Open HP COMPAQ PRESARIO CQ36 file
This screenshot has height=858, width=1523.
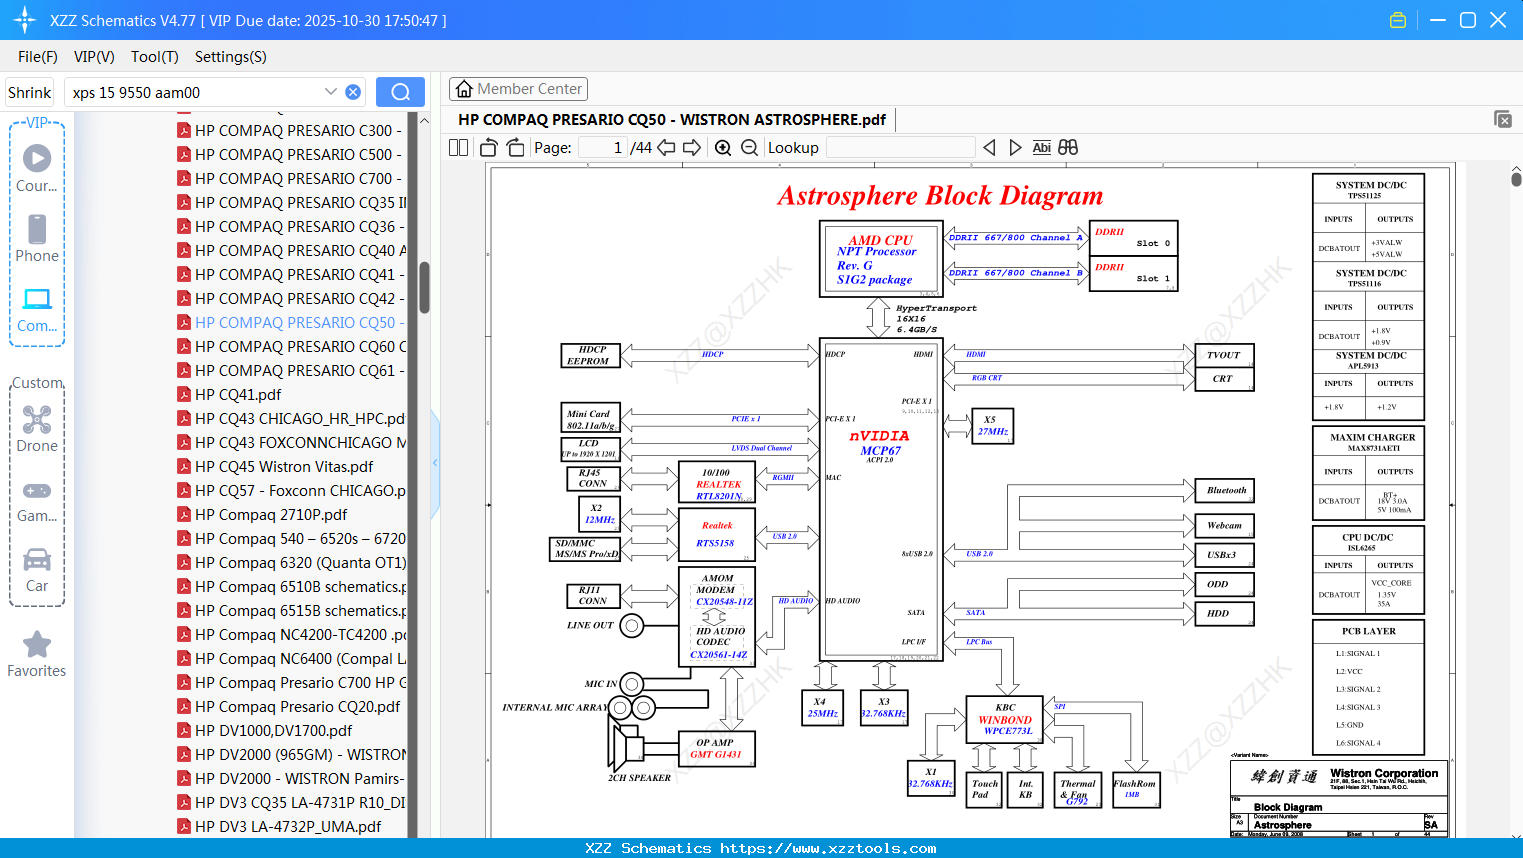(291, 226)
